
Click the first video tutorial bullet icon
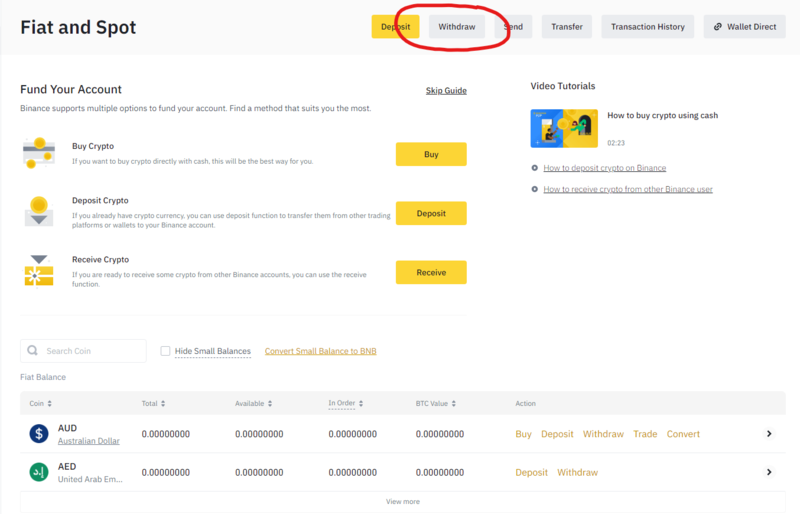[x=534, y=168]
